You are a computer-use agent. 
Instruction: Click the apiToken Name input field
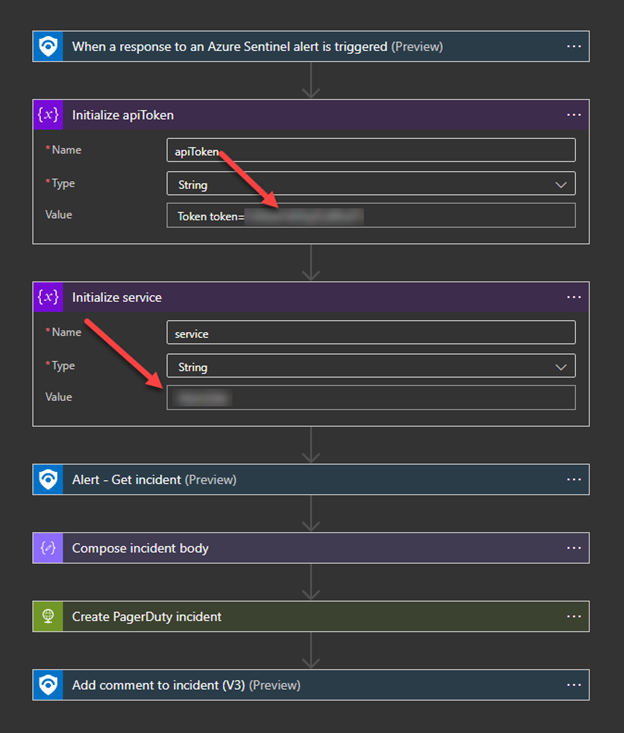point(371,150)
